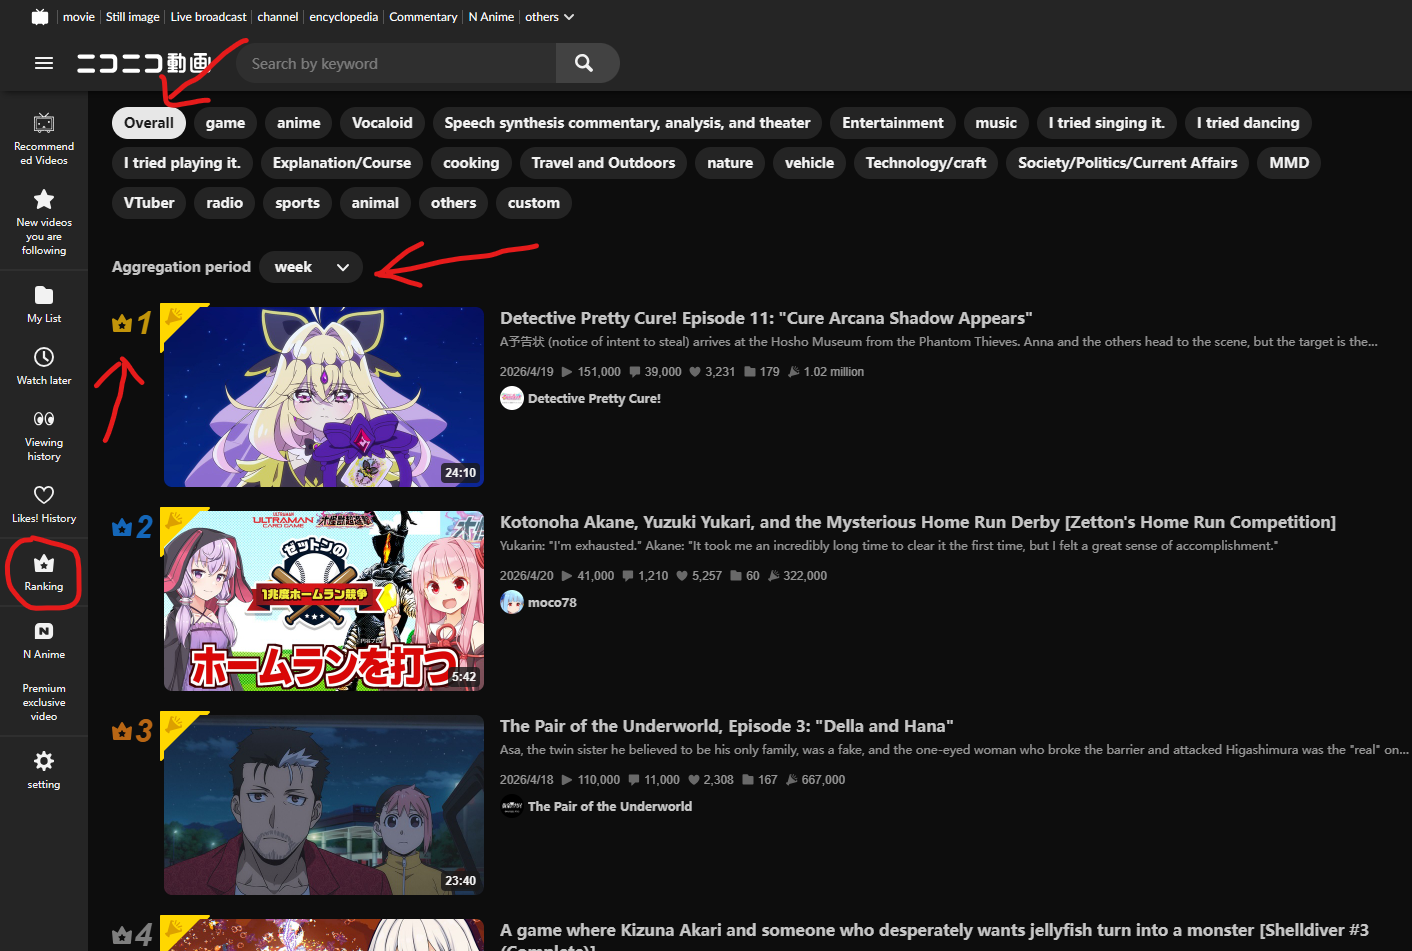Open N Anime in sidebar
Viewport: 1412px width, 951px height.
[x=44, y=640]
